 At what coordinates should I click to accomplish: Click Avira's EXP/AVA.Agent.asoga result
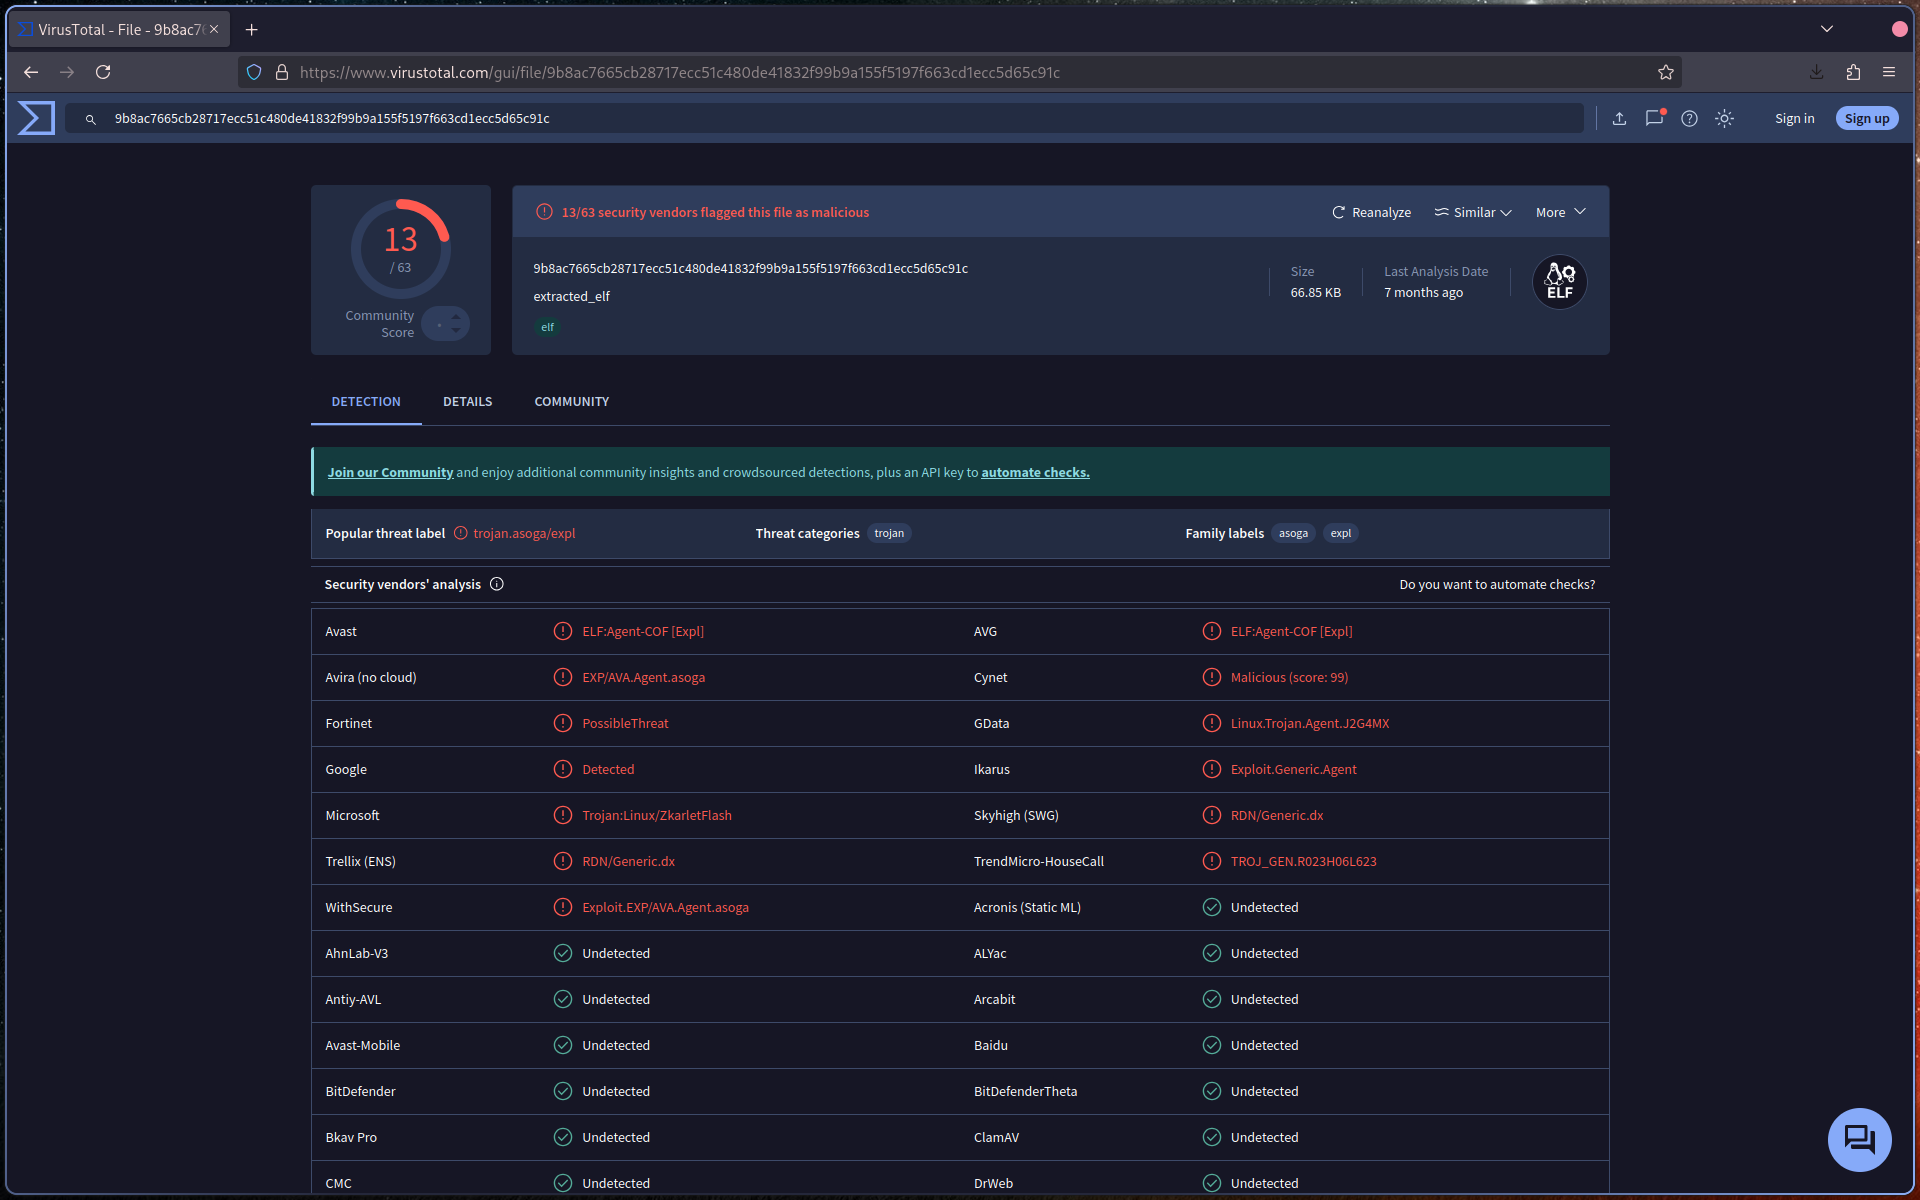(643, 677)
